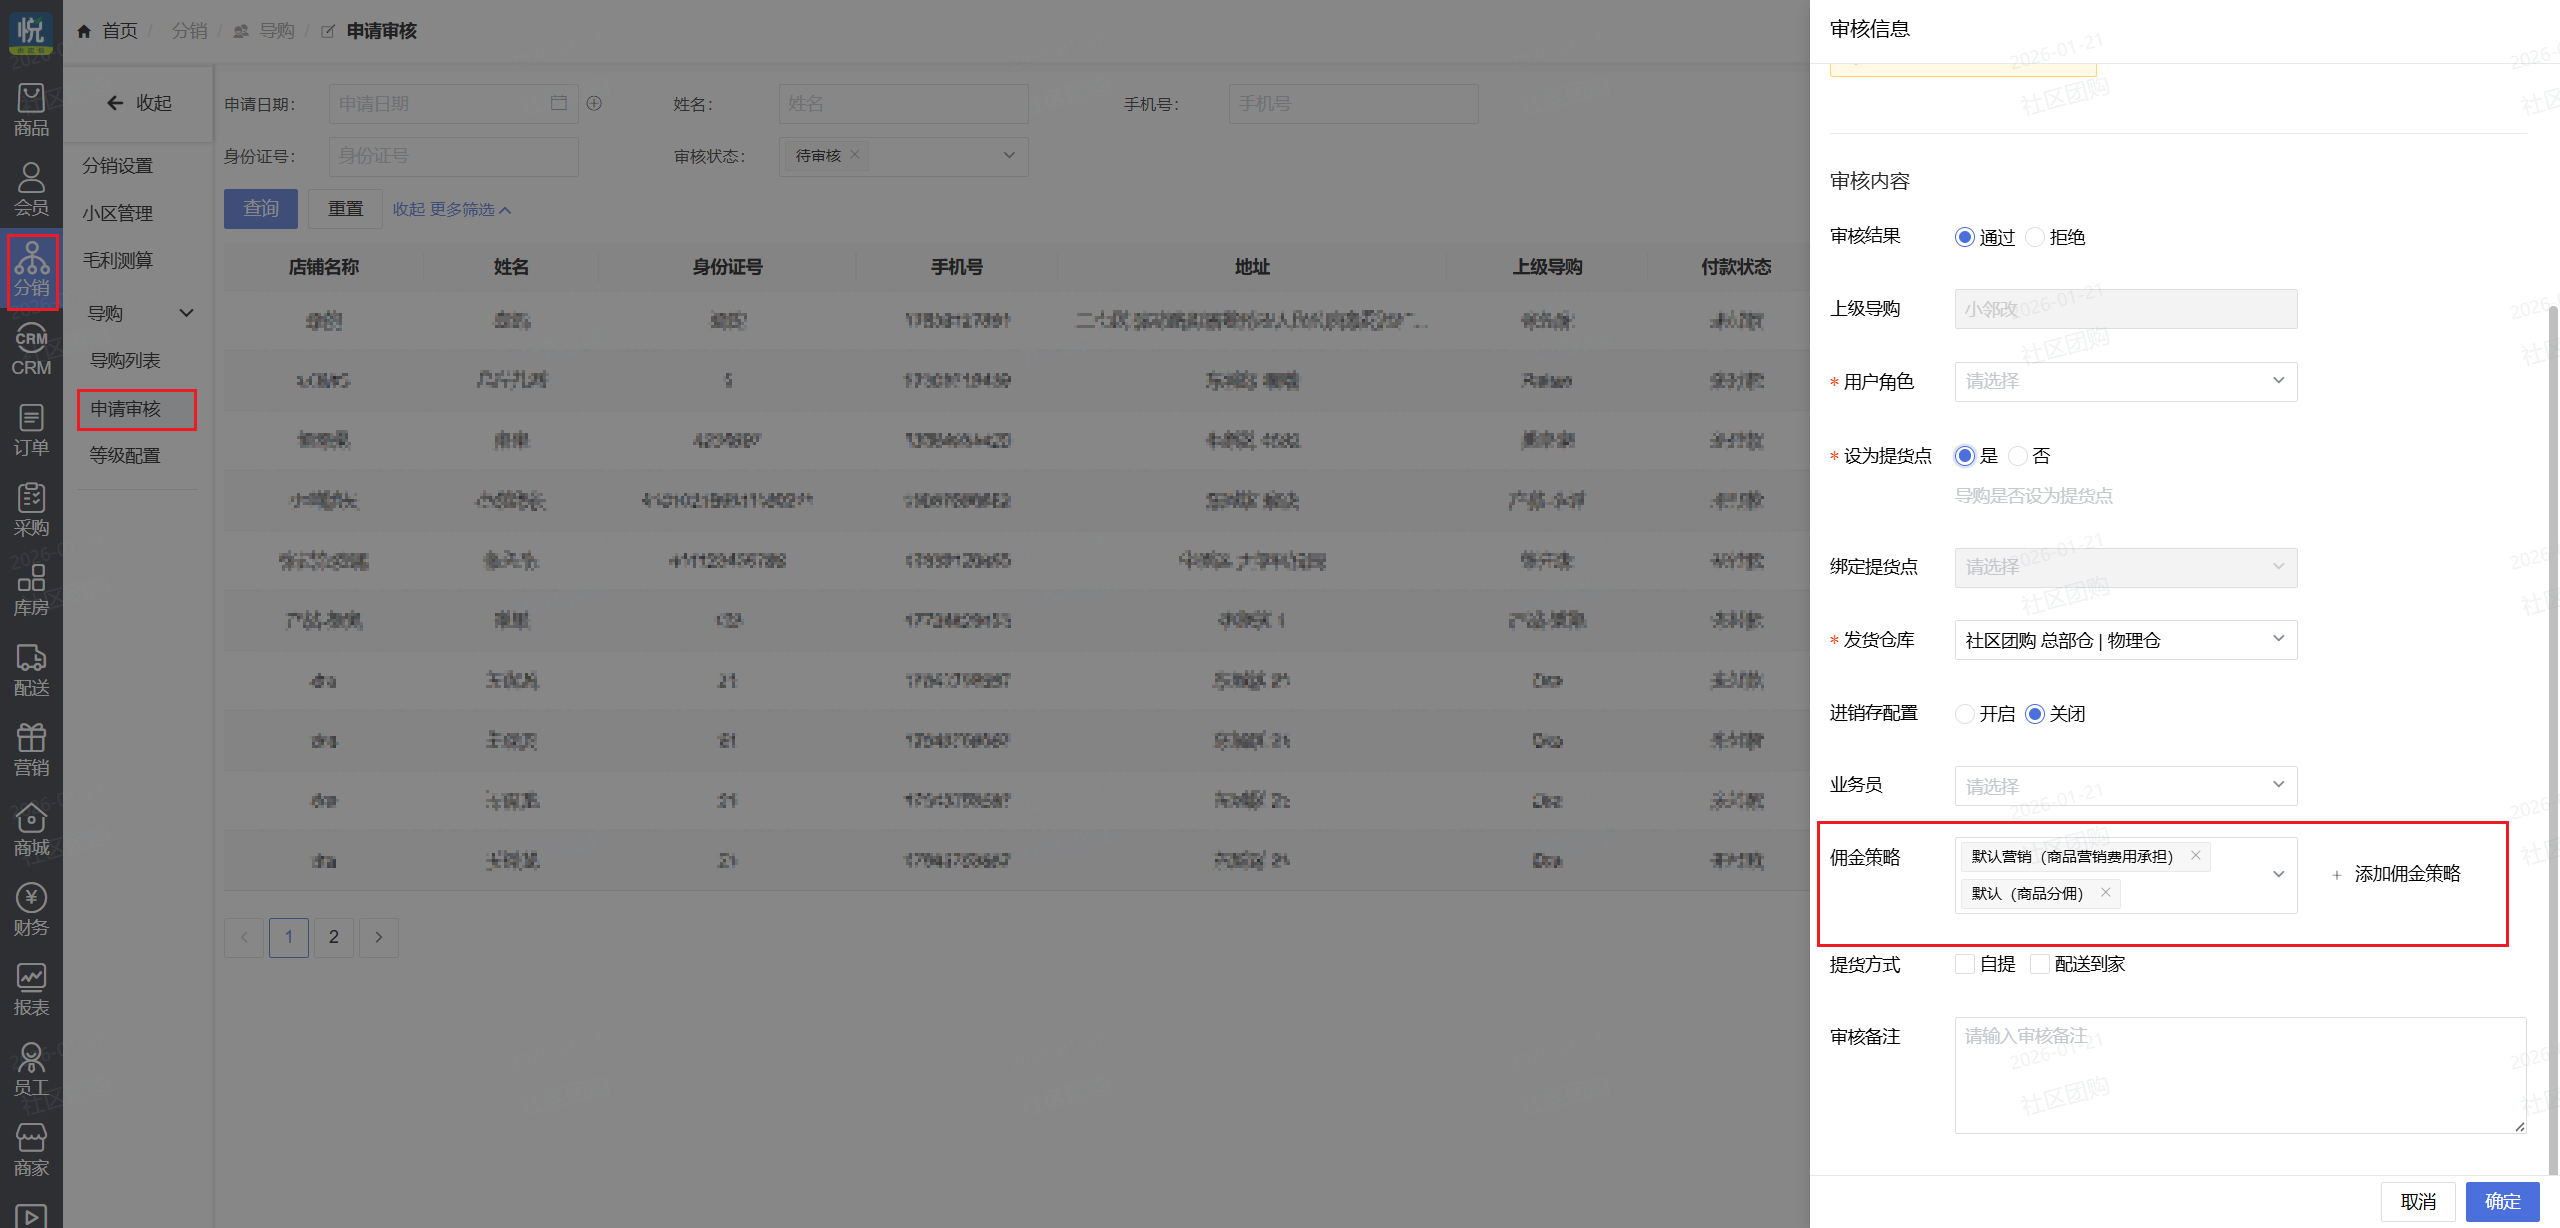Image resolution: width=2560 pixels, height=1228 pixels.
Task: Open the 用户角色 dropdown
Action: [x=2125, y=381]
